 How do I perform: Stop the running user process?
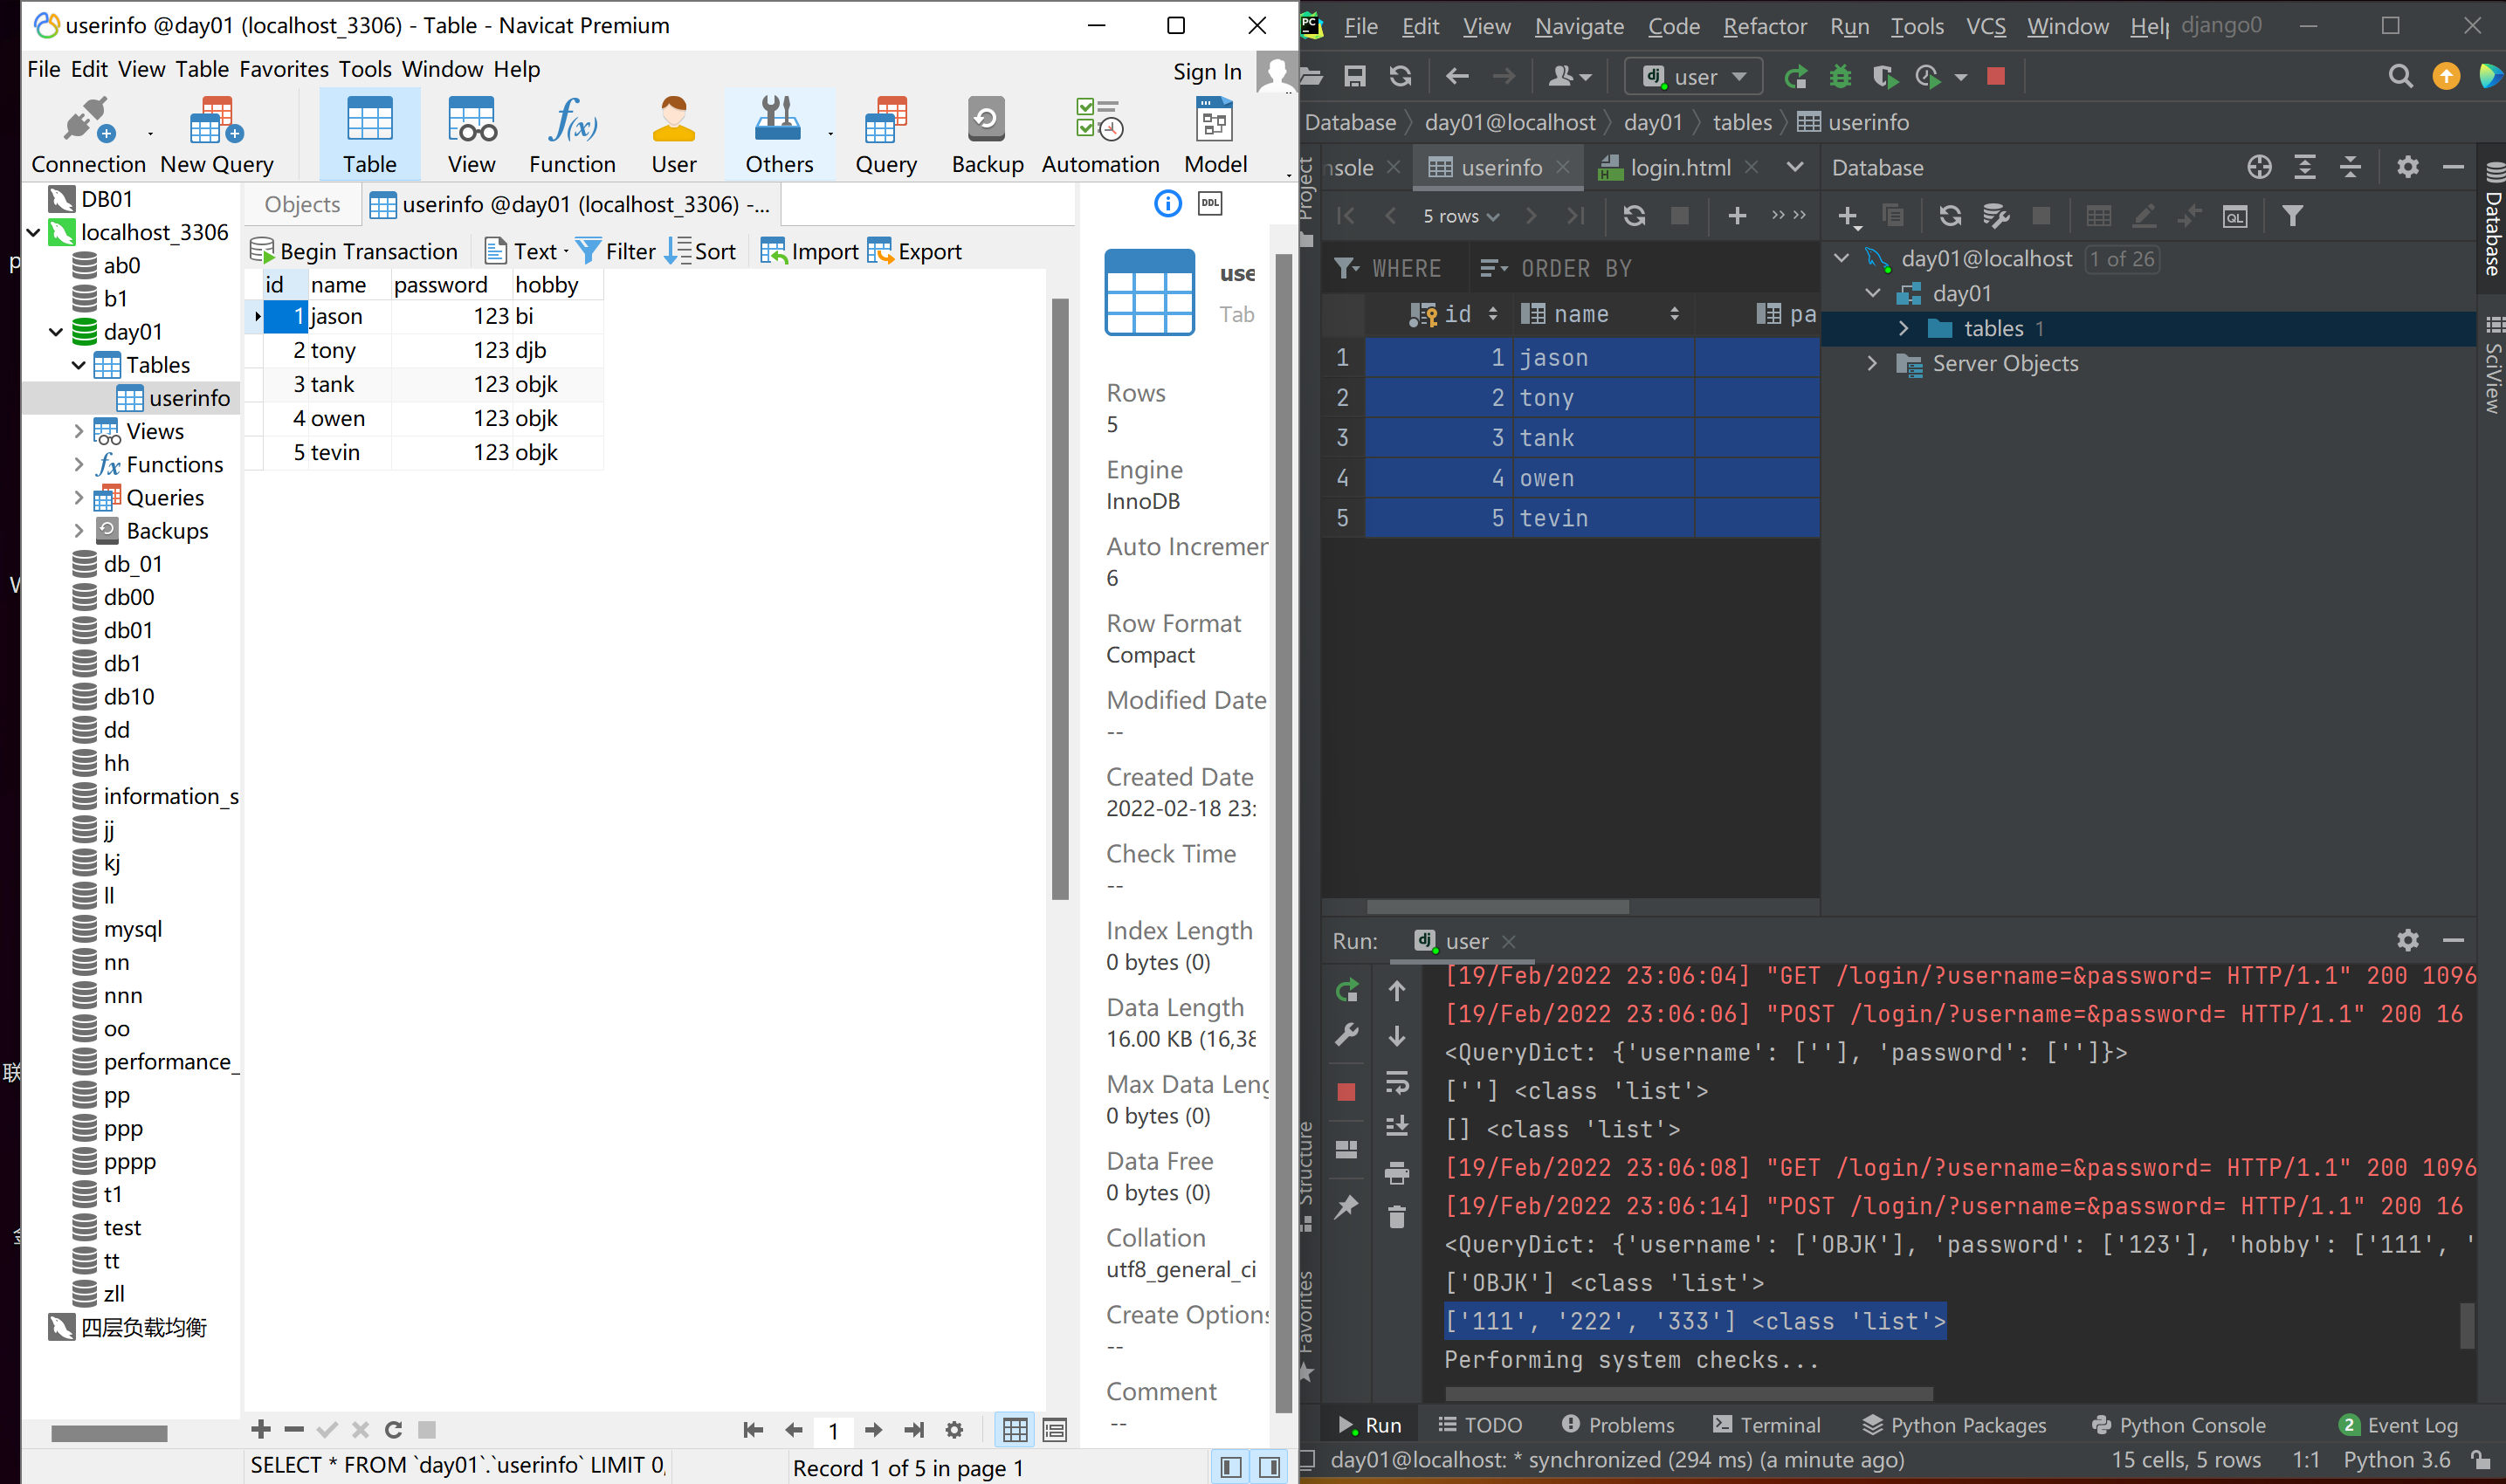click(1995, 76)
